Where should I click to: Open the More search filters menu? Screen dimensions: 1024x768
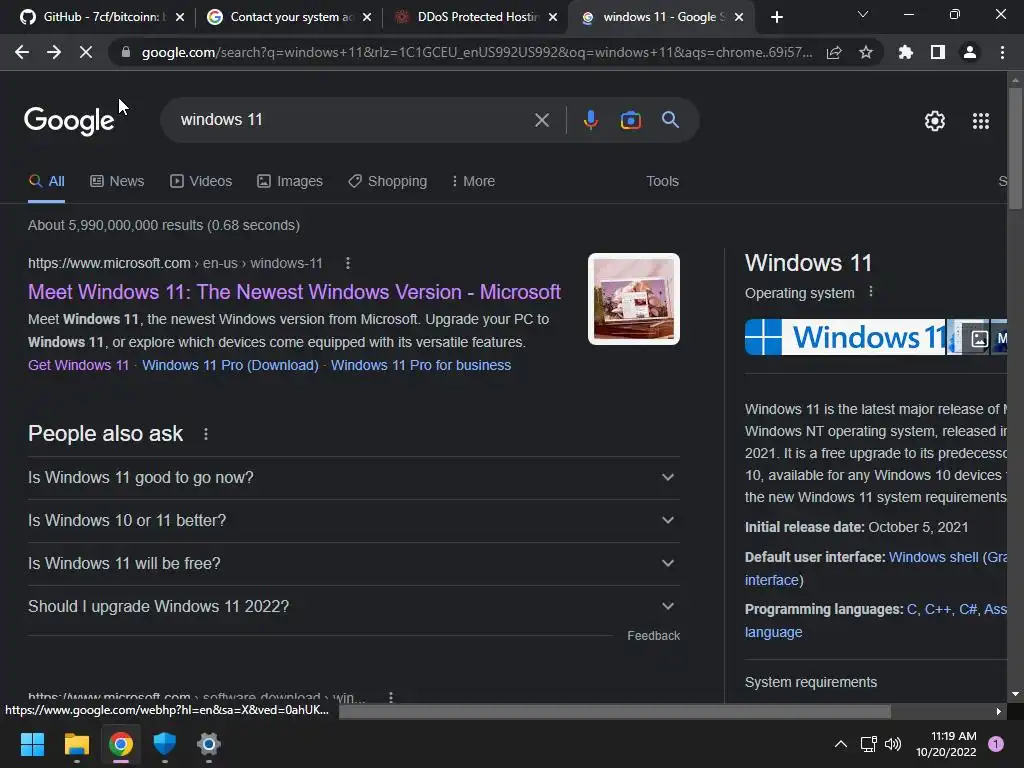point(473,181)
